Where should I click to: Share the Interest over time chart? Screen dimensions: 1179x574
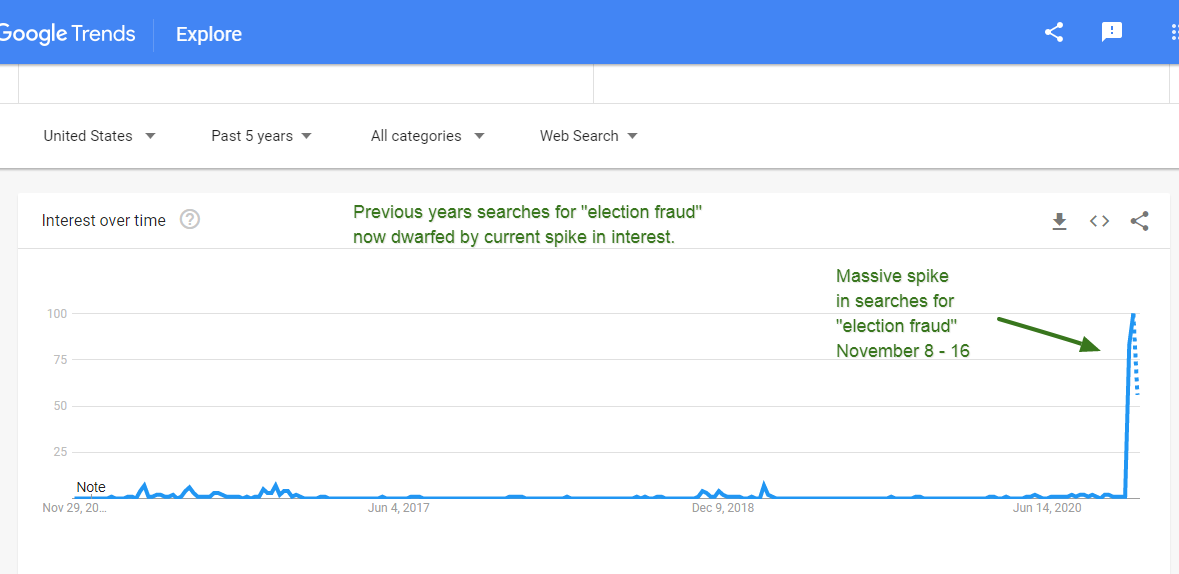[1139, 221]
